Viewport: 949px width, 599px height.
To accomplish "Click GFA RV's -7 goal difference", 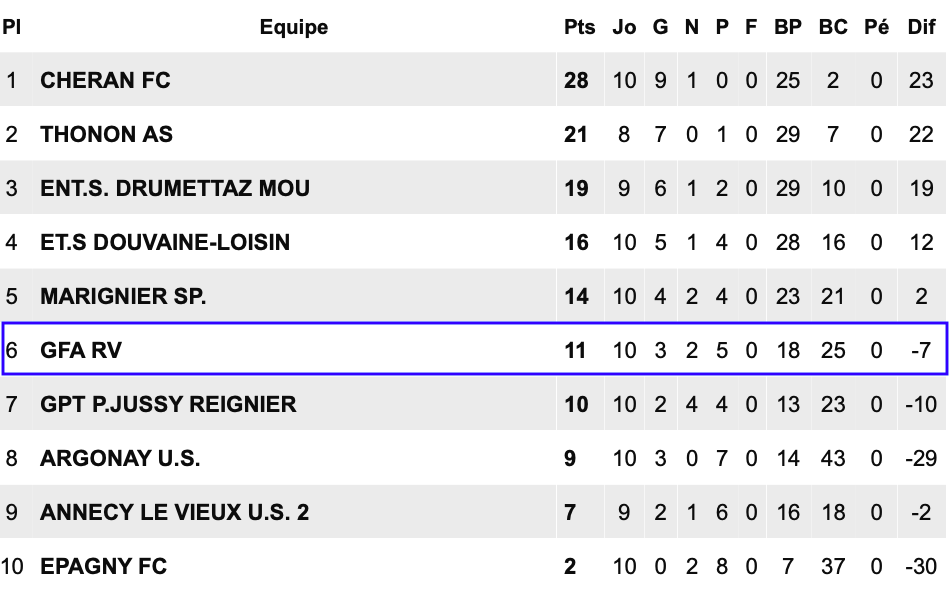I will pos(921,350).
